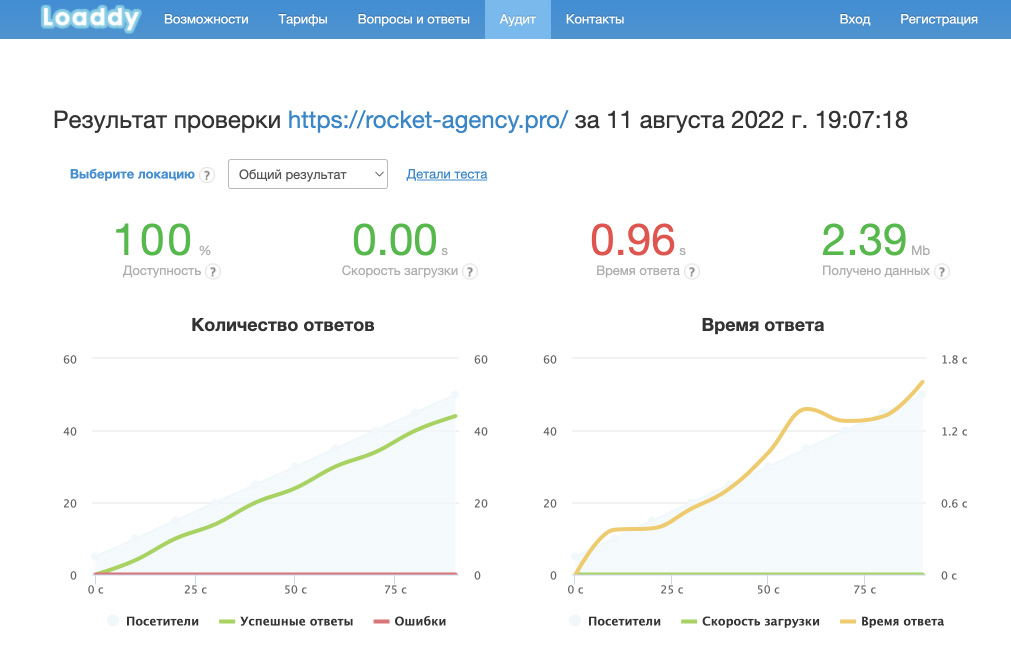1011x655 pixels.
Task: Select the Аудит tab
Action: 518,19
